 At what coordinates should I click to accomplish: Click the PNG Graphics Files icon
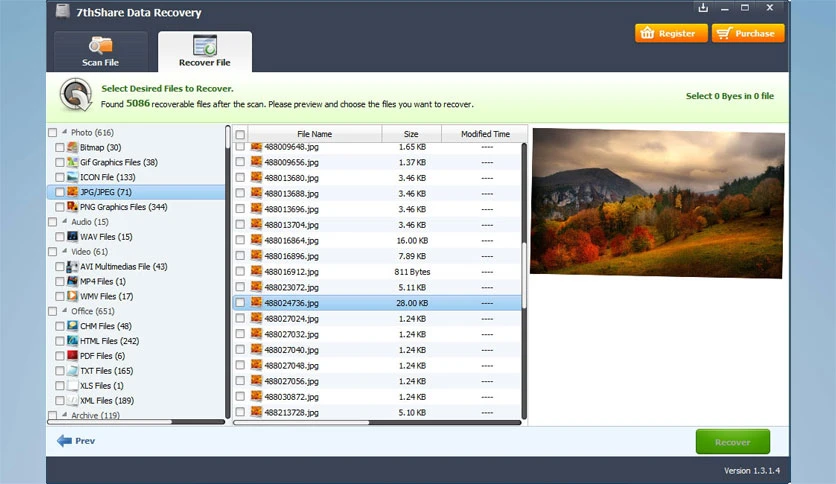[73, 207]
